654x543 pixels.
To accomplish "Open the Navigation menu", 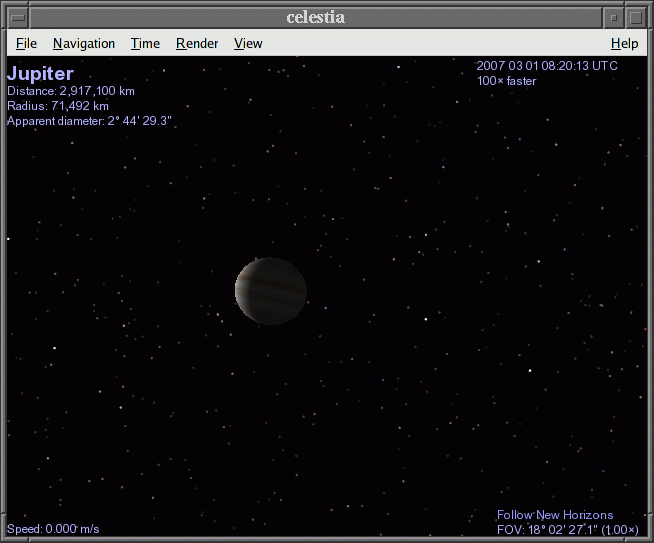I will coord(84,43).
